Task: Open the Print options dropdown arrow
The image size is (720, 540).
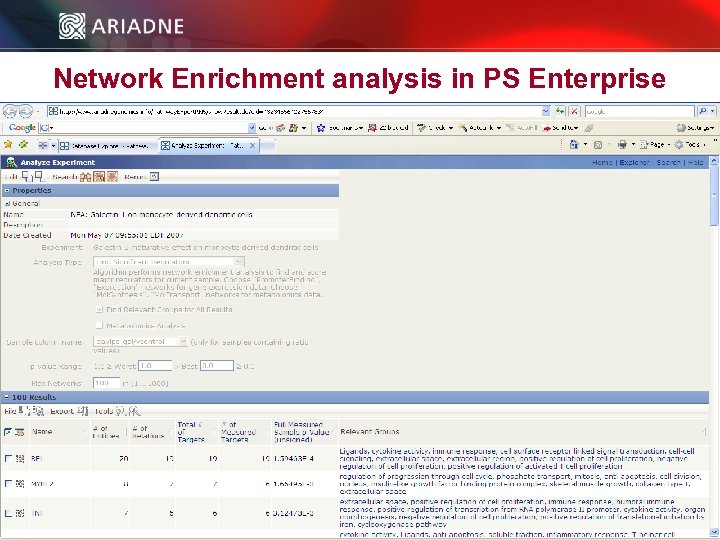Action: click(633, 145)
